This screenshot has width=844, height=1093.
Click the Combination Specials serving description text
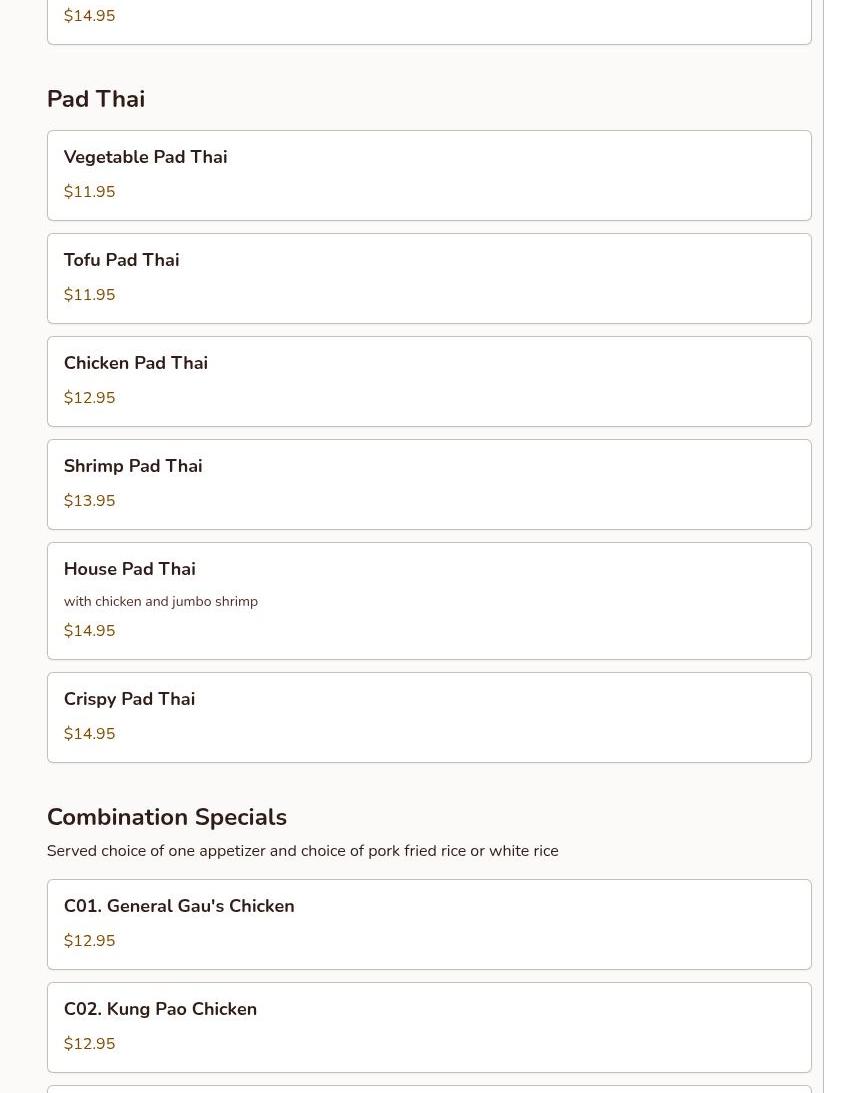point(302,851)
